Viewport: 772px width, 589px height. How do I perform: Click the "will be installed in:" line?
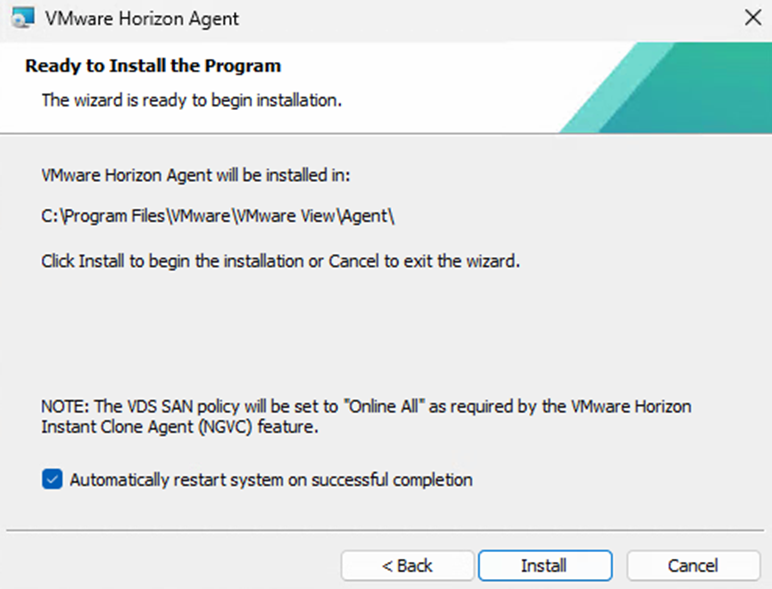pos(194,175)
